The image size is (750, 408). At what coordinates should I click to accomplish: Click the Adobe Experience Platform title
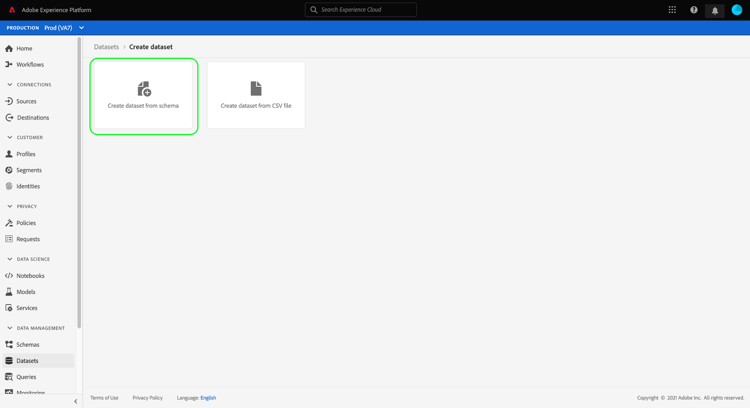coord(56,10)
